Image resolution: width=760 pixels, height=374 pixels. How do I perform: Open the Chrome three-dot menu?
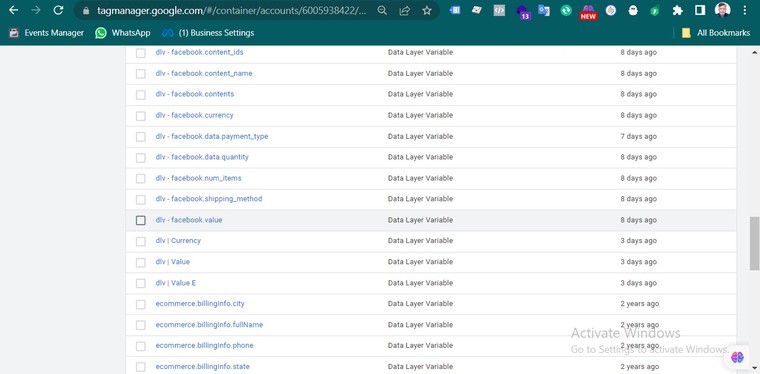pos(745,10)
